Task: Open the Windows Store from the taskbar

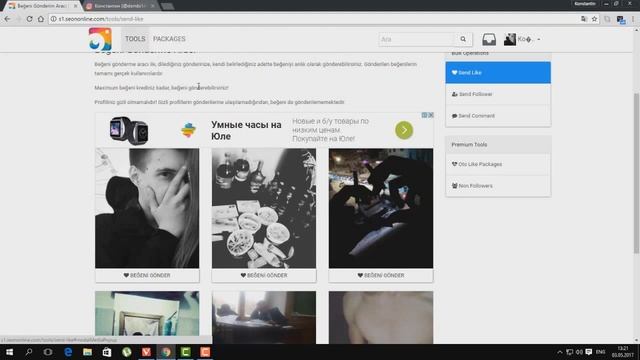Action: pyautogui.click(x=107, y=352)
